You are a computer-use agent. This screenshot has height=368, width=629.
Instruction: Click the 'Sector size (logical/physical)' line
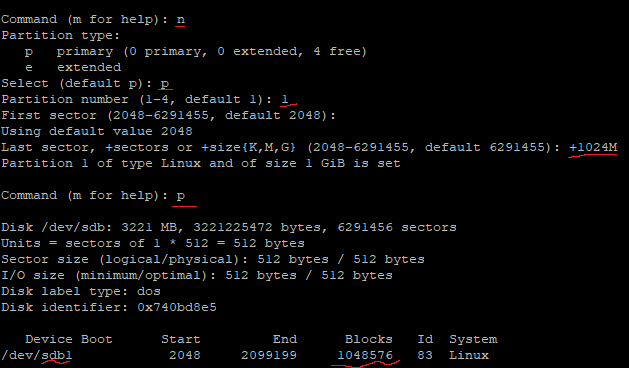coord(213,260)
